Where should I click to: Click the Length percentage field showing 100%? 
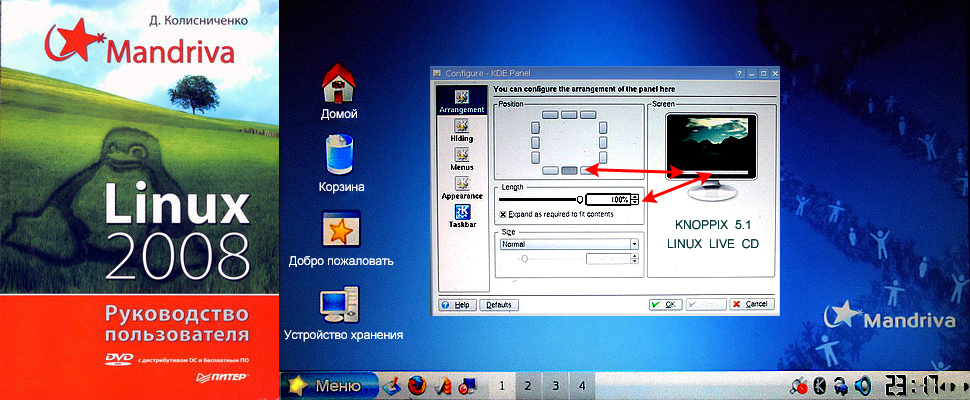click(608, 199)
